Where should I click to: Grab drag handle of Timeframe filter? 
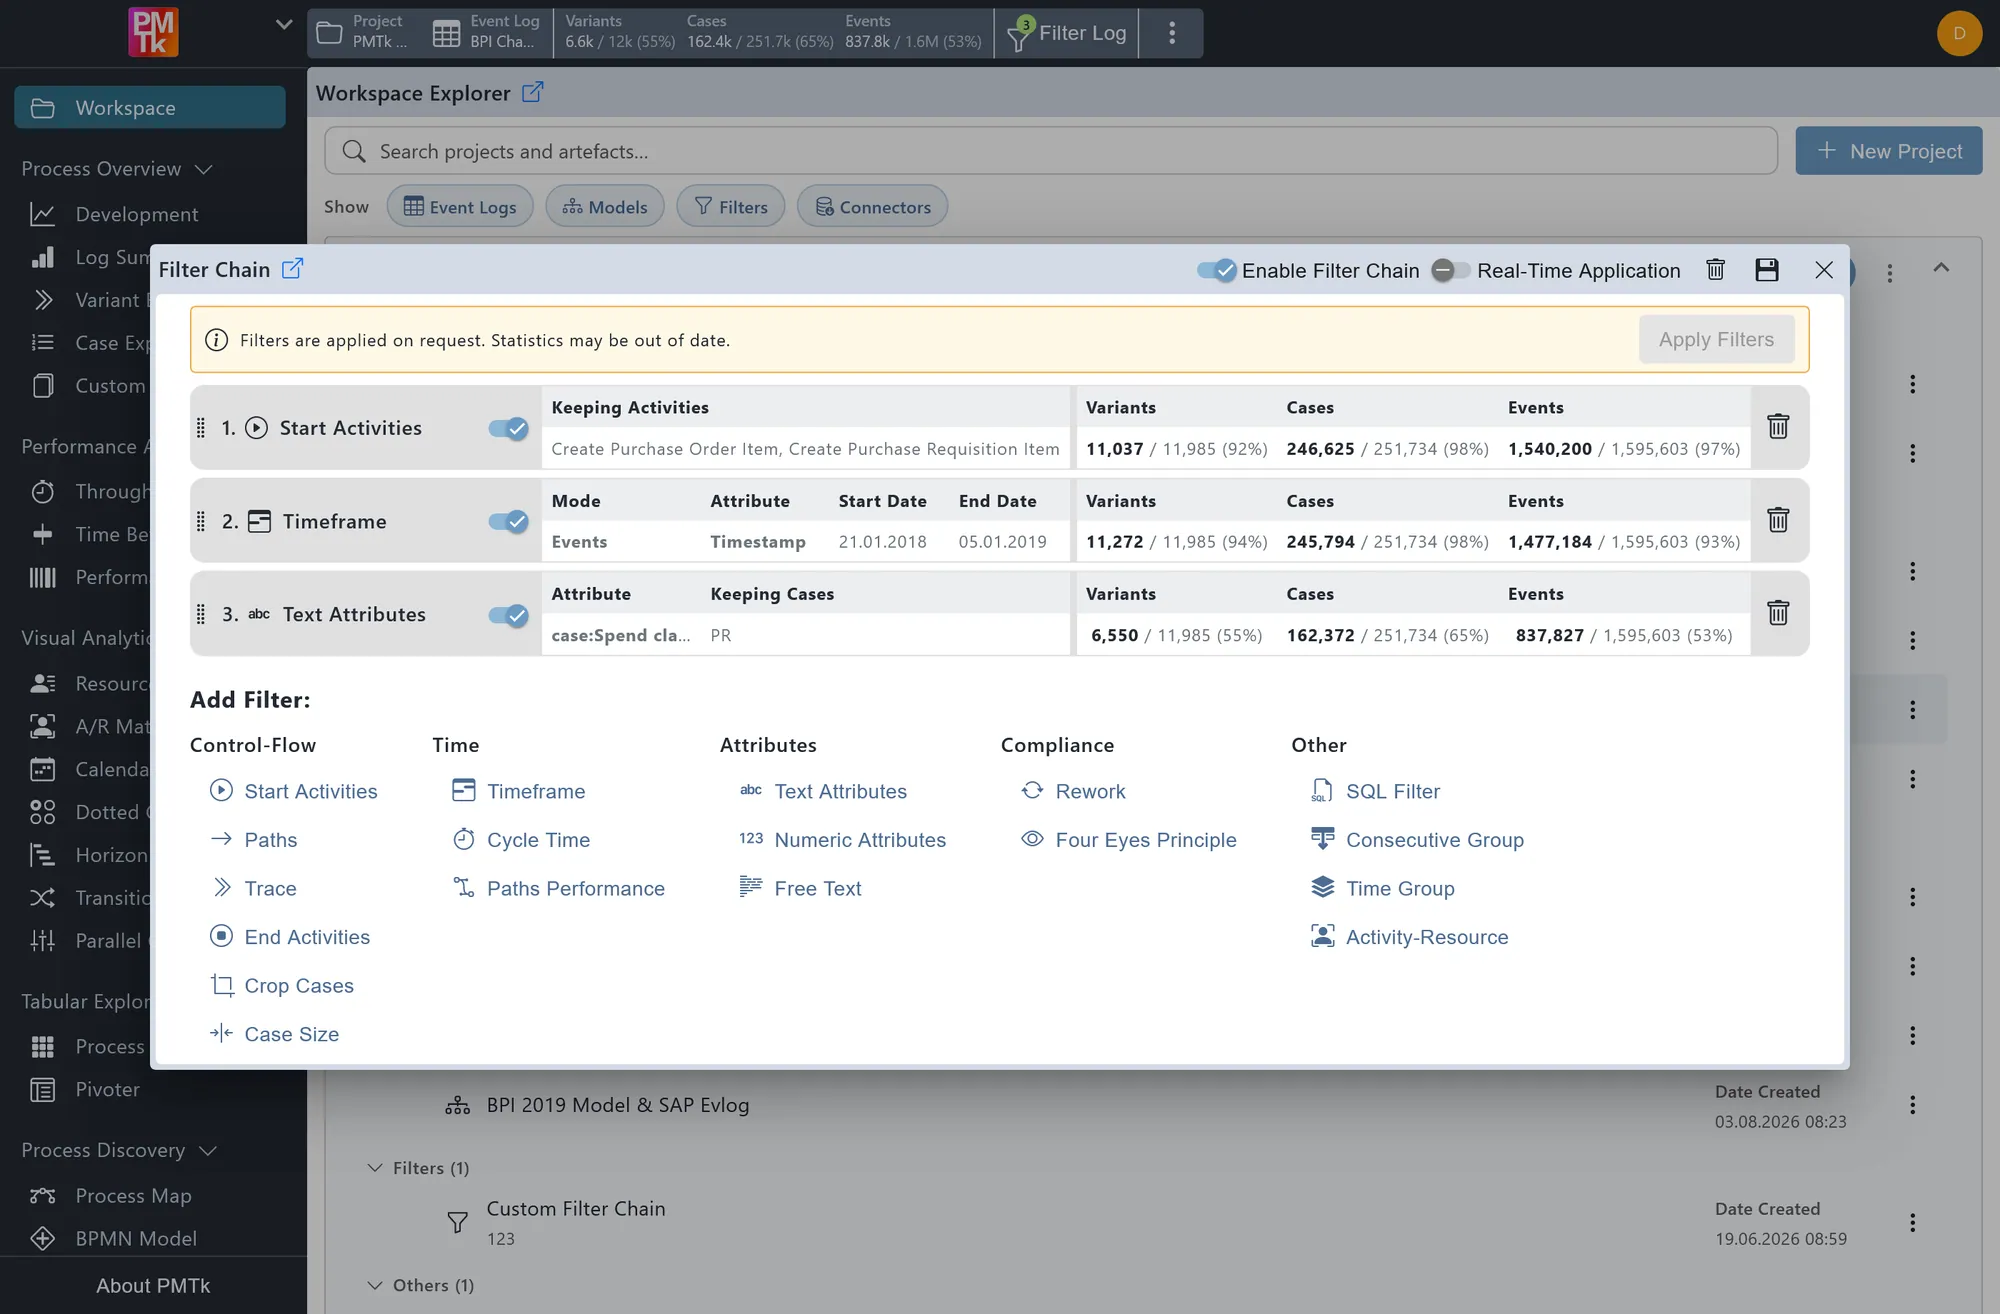click(200, 521)
